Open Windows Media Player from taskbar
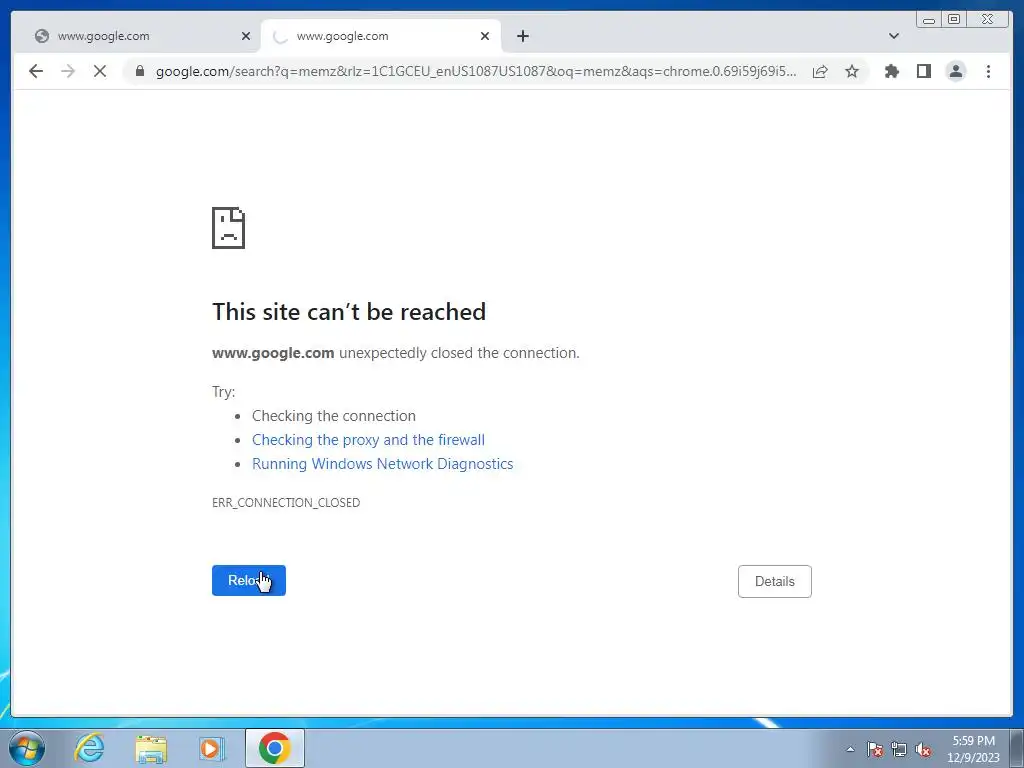Viewport: 1024px width, 768px height. click(212, 748)
